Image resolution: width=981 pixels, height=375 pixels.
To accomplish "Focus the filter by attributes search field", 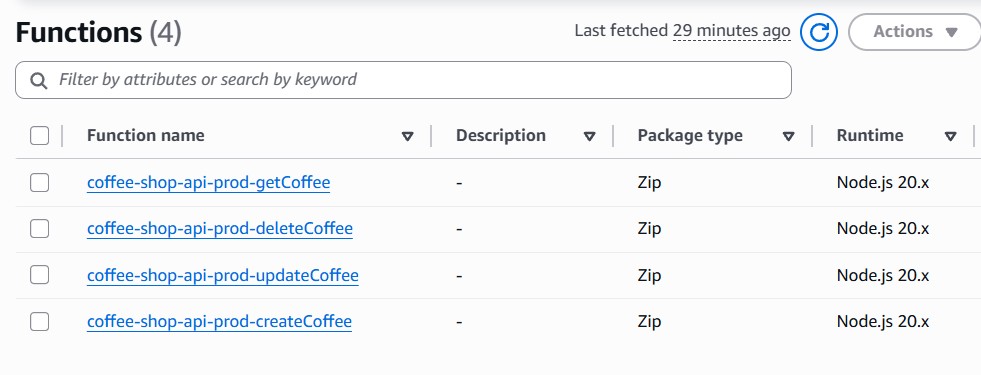I will [403, 80].
